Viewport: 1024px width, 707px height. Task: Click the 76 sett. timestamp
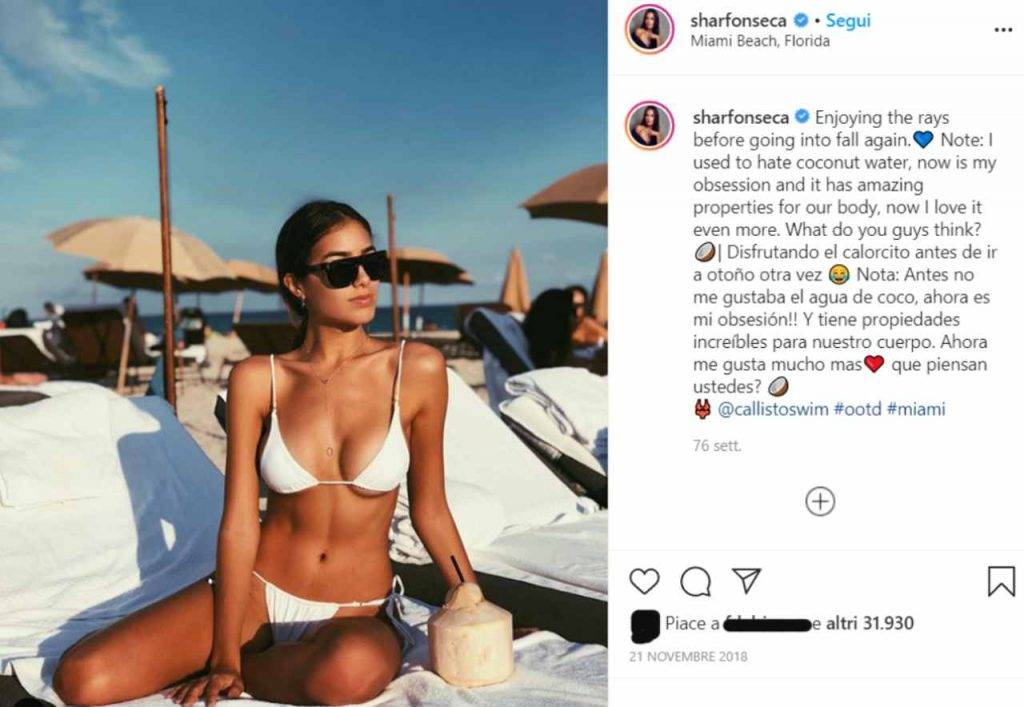716,446
